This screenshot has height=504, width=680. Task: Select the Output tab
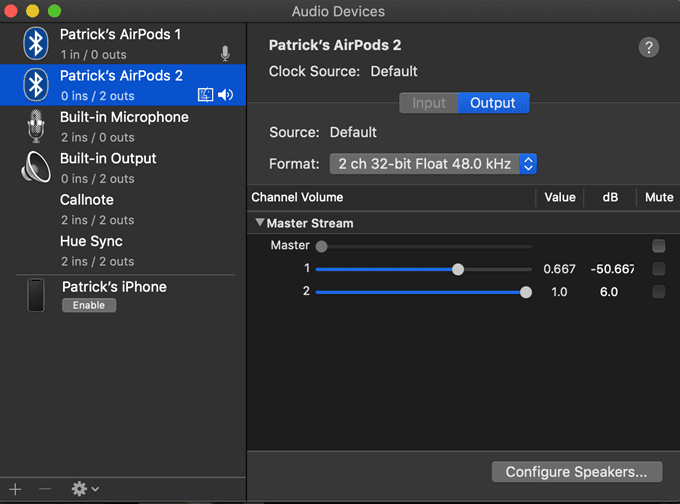(493, 103)
